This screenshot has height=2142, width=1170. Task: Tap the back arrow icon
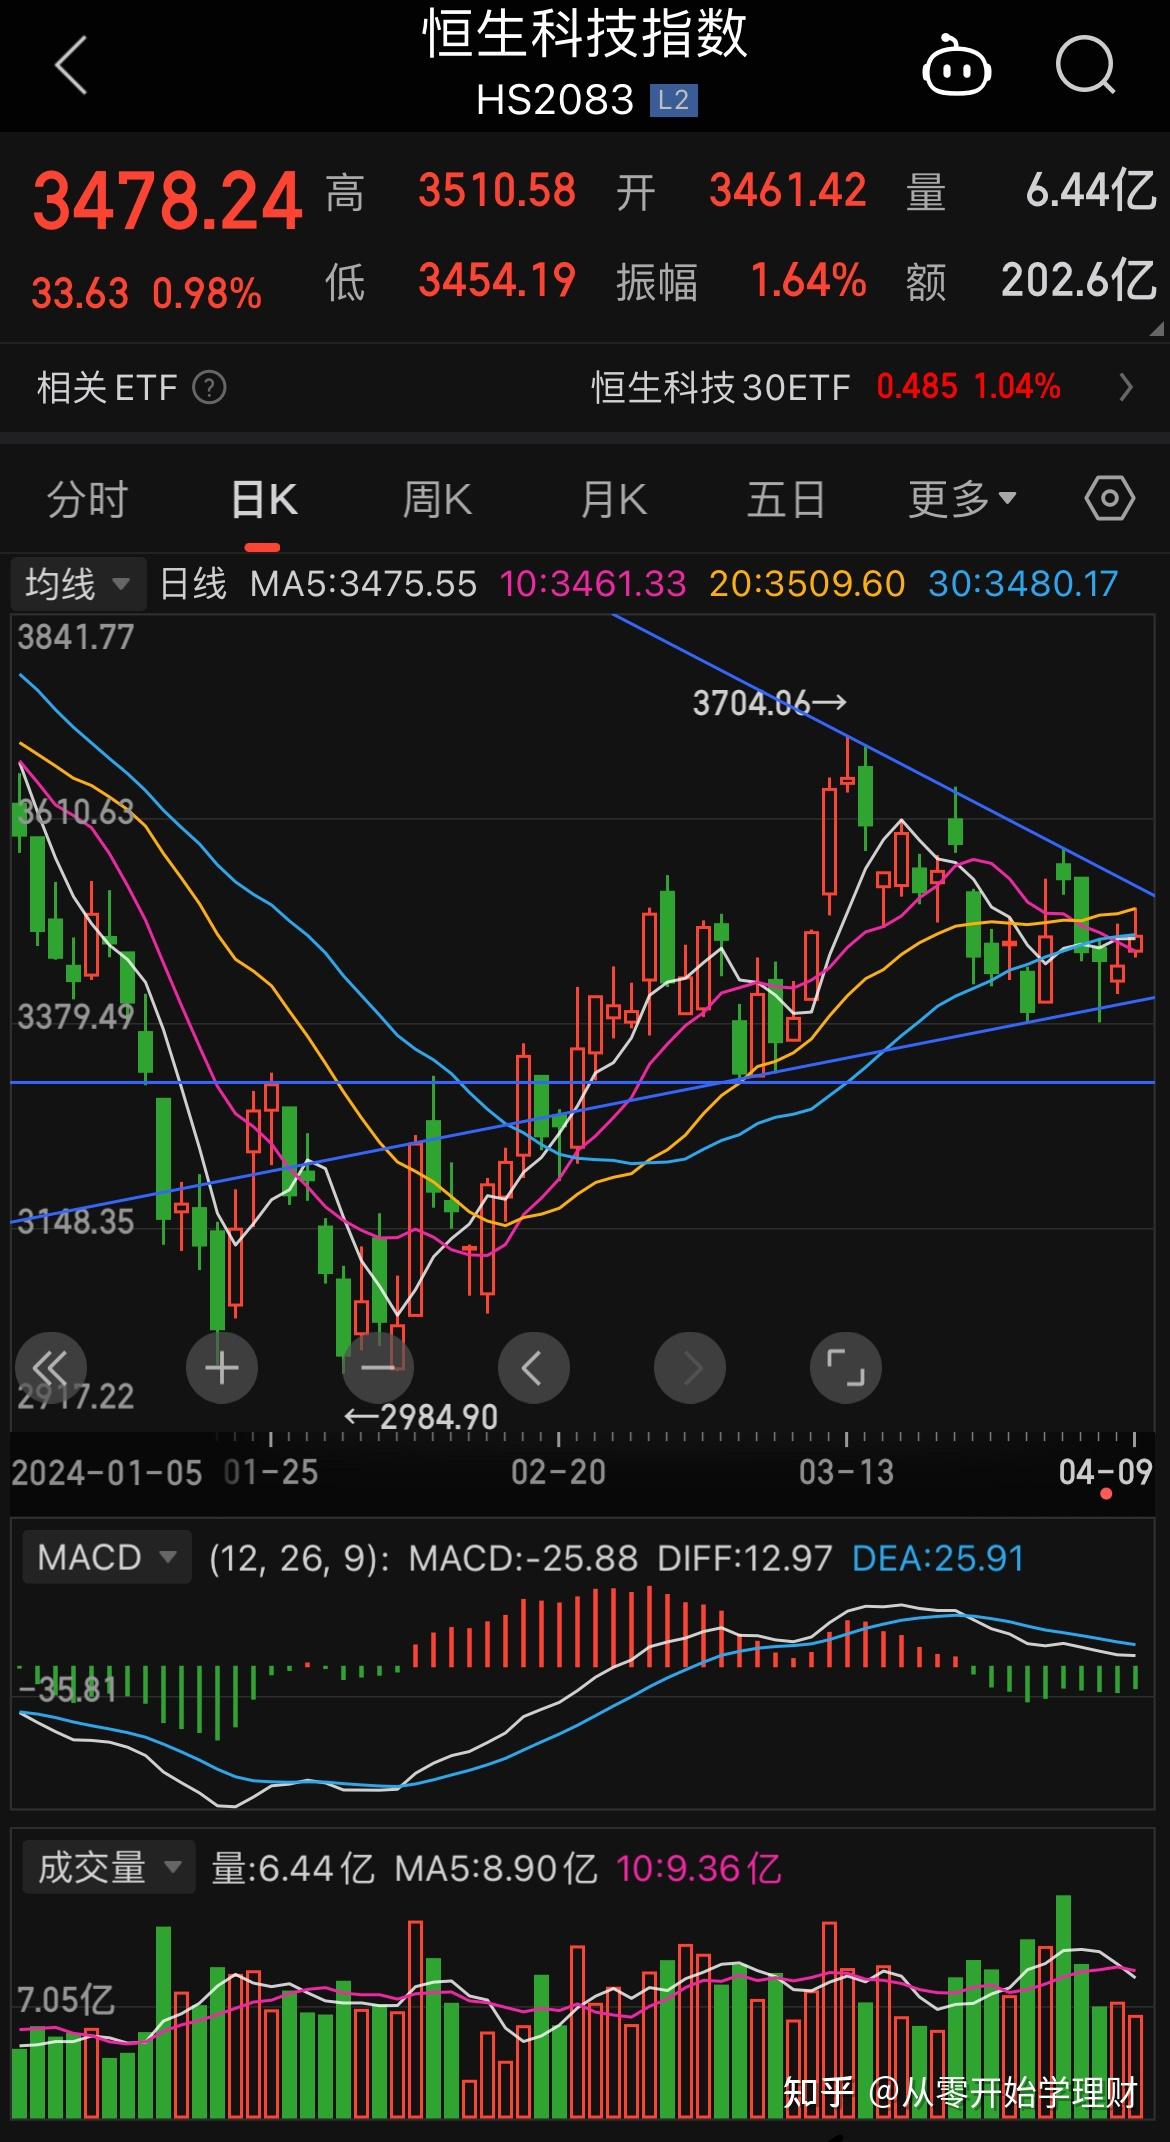[71, 66]
